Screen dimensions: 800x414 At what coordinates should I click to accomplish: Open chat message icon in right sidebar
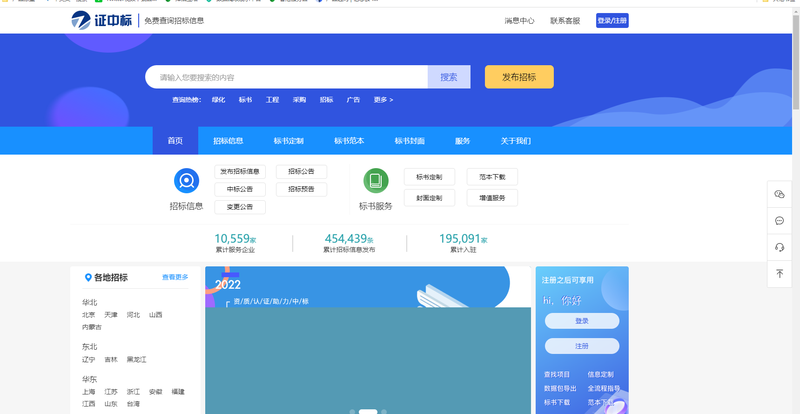point(779,220)
